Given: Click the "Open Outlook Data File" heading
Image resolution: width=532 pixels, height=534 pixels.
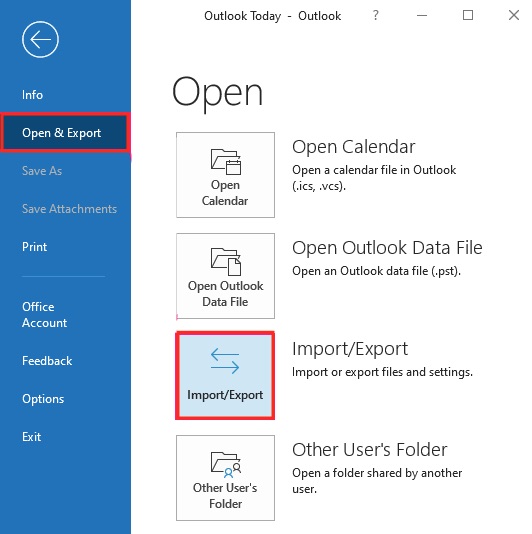Looking at the screenshot, I should click(387, 248).
